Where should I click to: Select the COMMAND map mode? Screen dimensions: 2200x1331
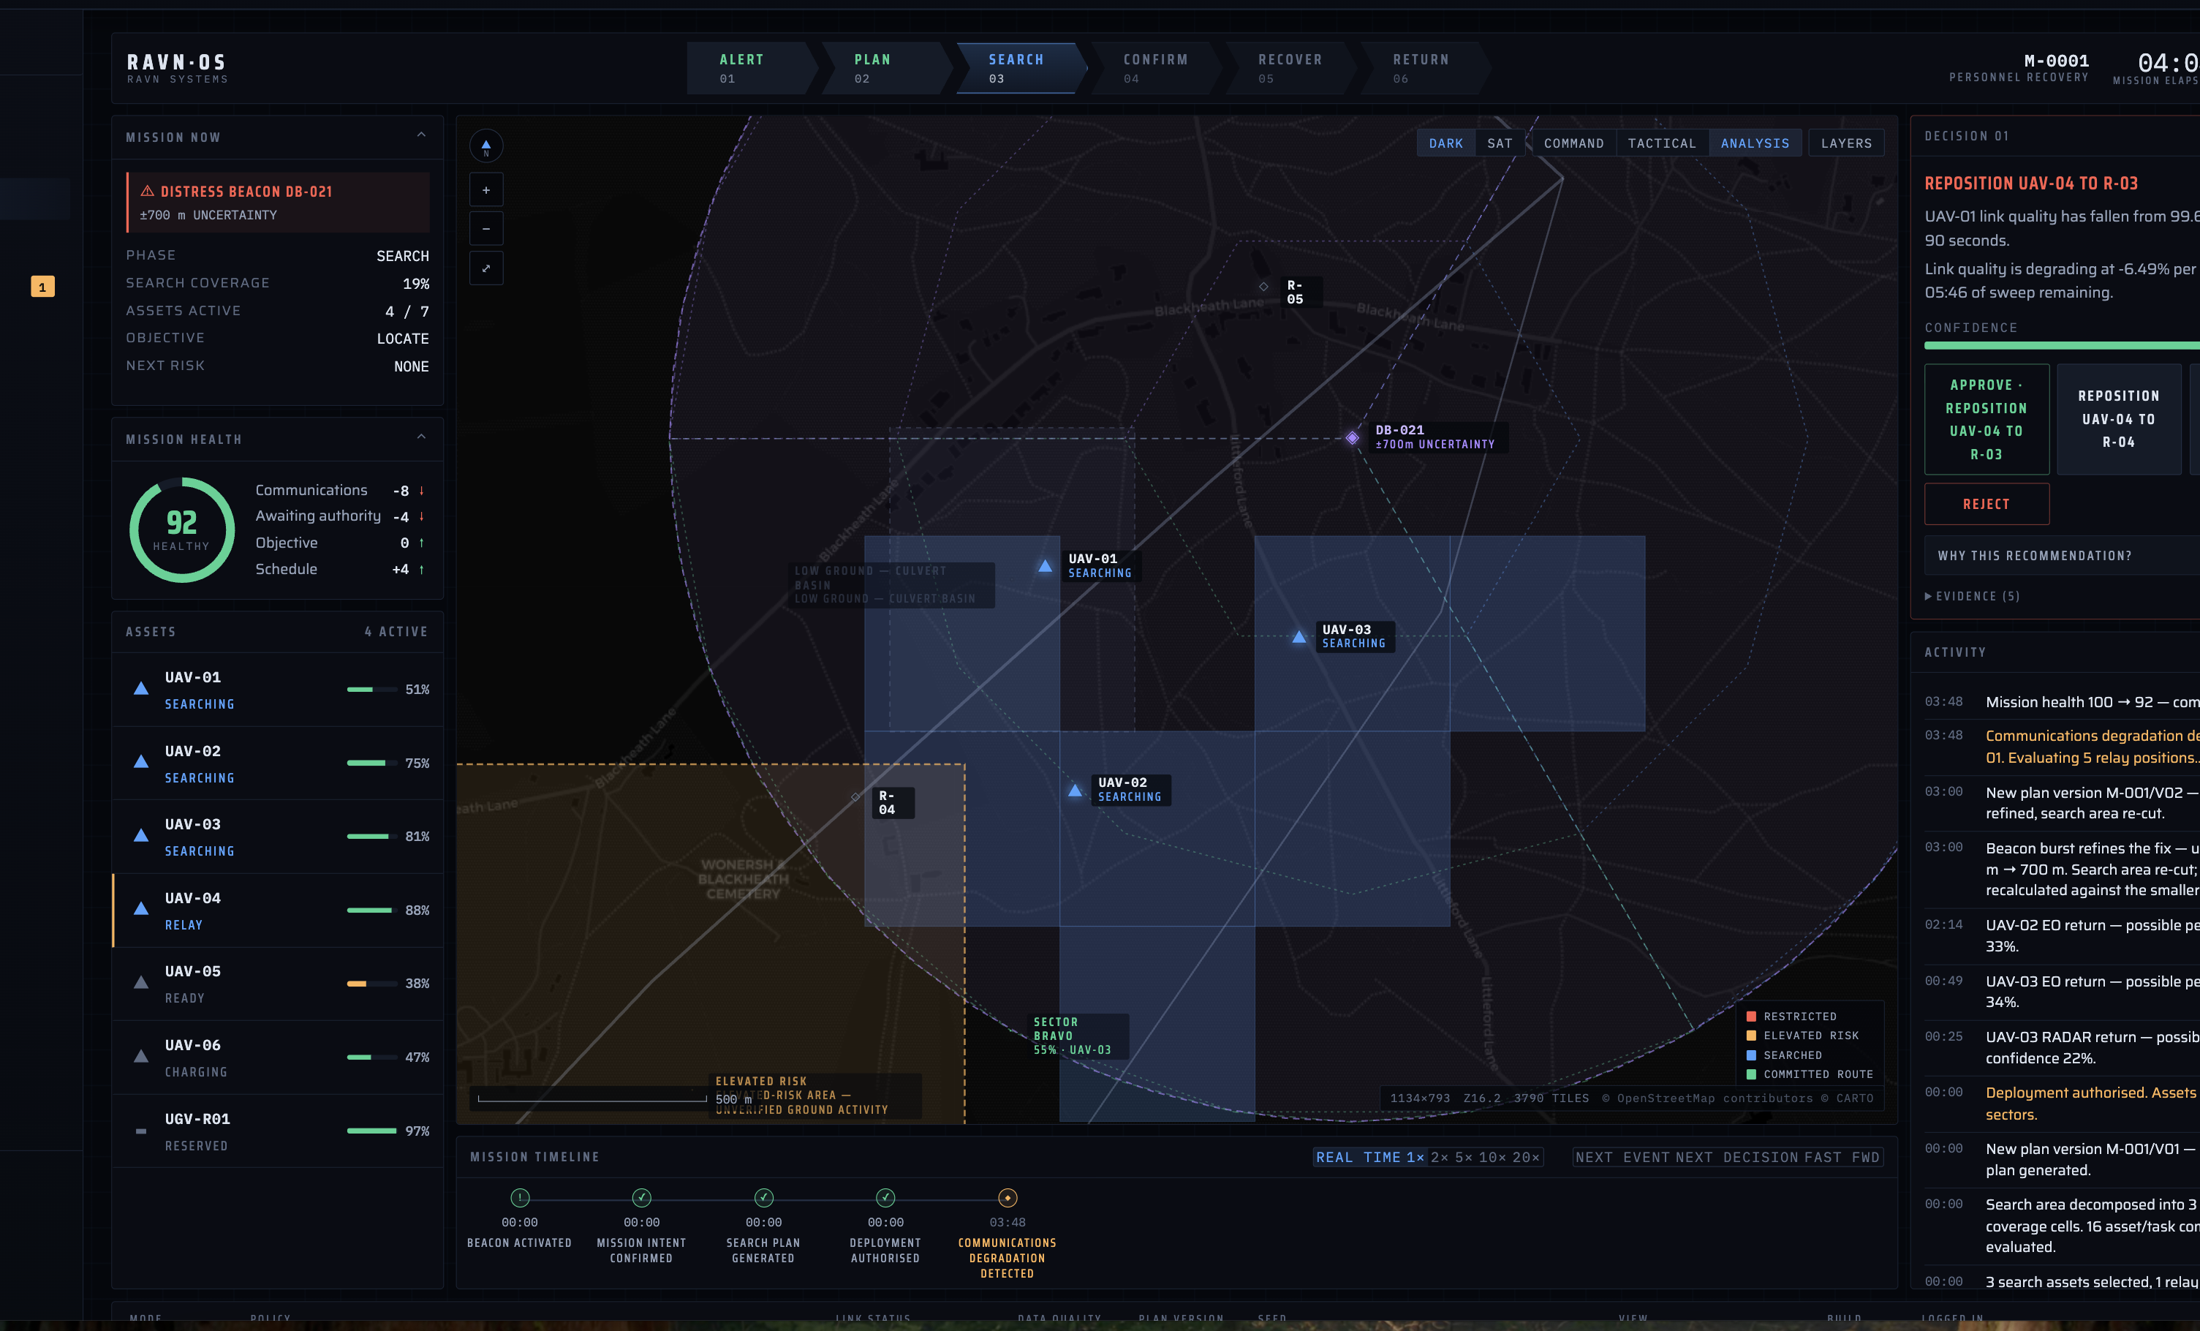[x=1574, y=143]
